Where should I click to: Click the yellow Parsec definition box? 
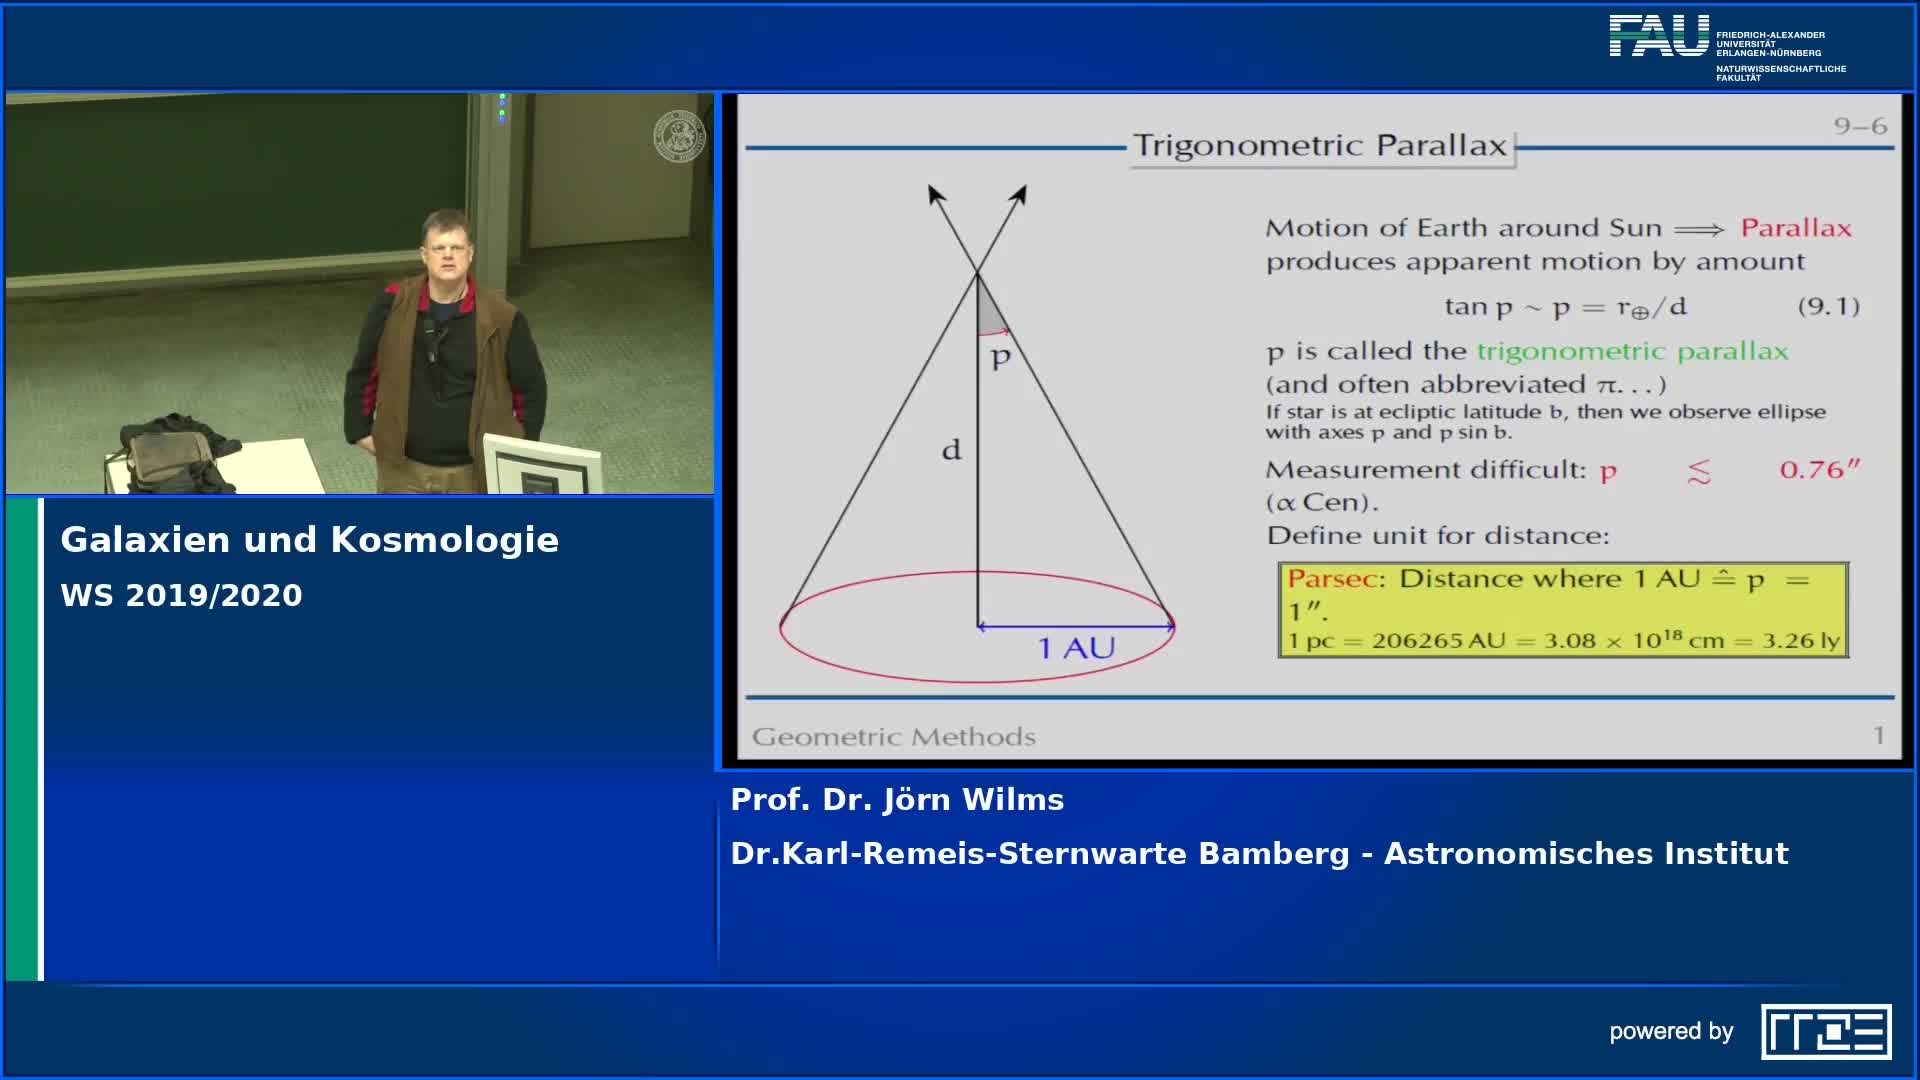coord(1562,609)
